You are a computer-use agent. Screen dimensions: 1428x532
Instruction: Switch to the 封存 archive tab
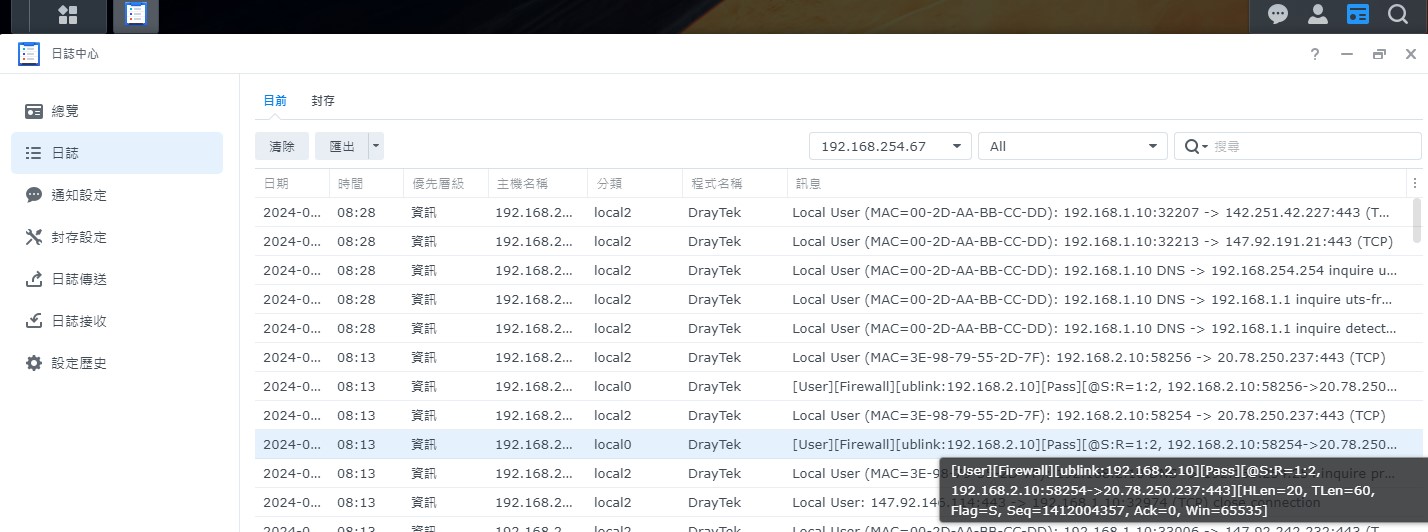click(x=323, y=101)
